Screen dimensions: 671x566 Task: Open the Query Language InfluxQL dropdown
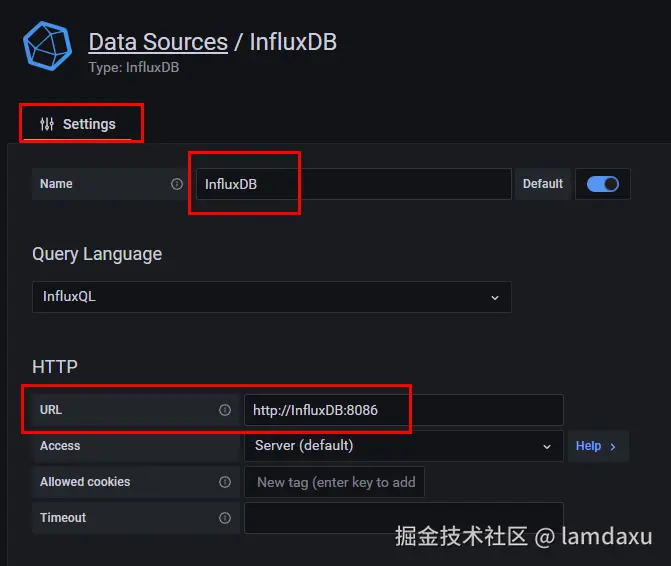click(x=271, y=297)
